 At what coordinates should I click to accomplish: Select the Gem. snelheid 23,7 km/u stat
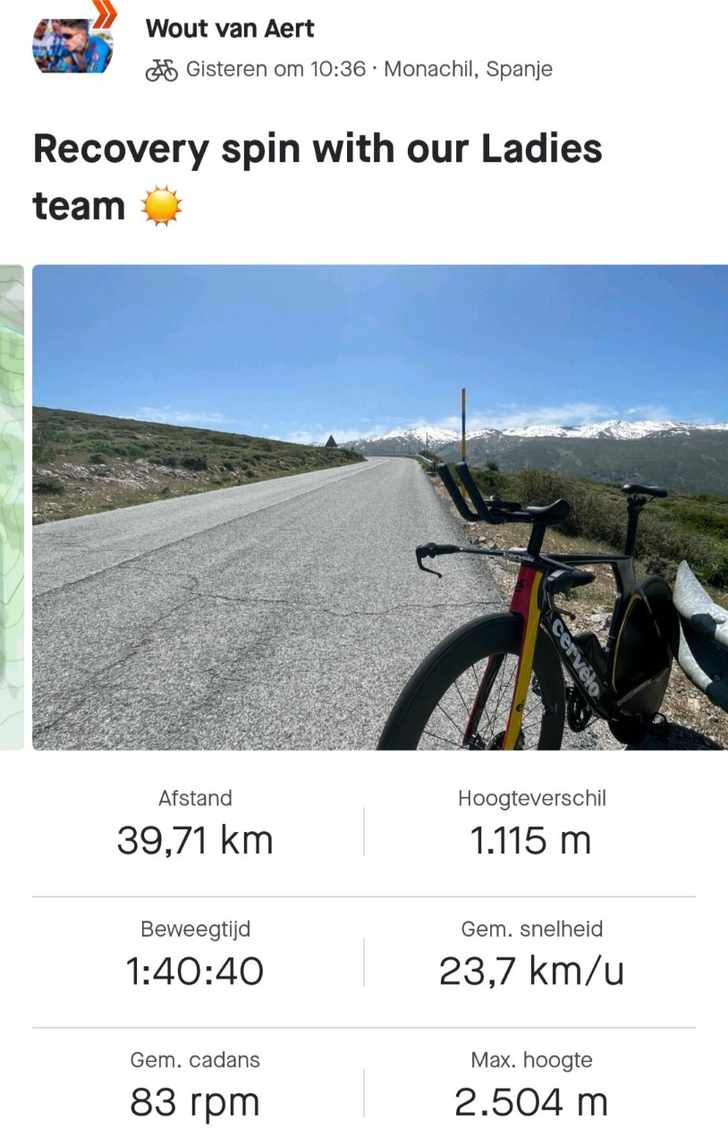531,954
